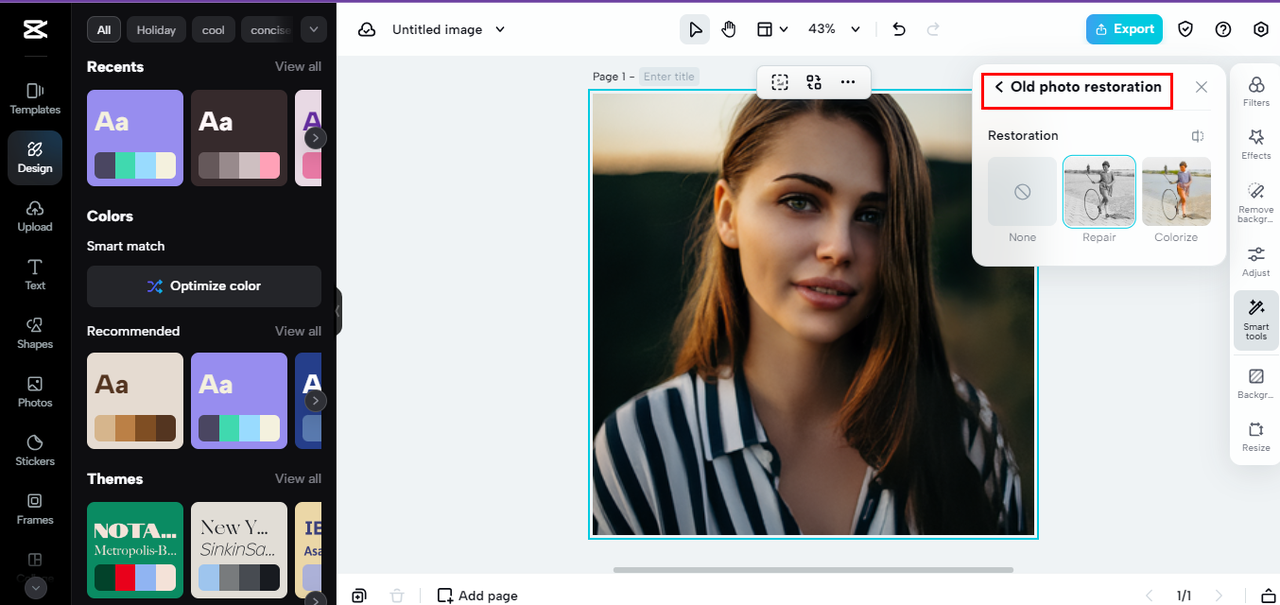Click View all next to Themes

coord(298,479)
